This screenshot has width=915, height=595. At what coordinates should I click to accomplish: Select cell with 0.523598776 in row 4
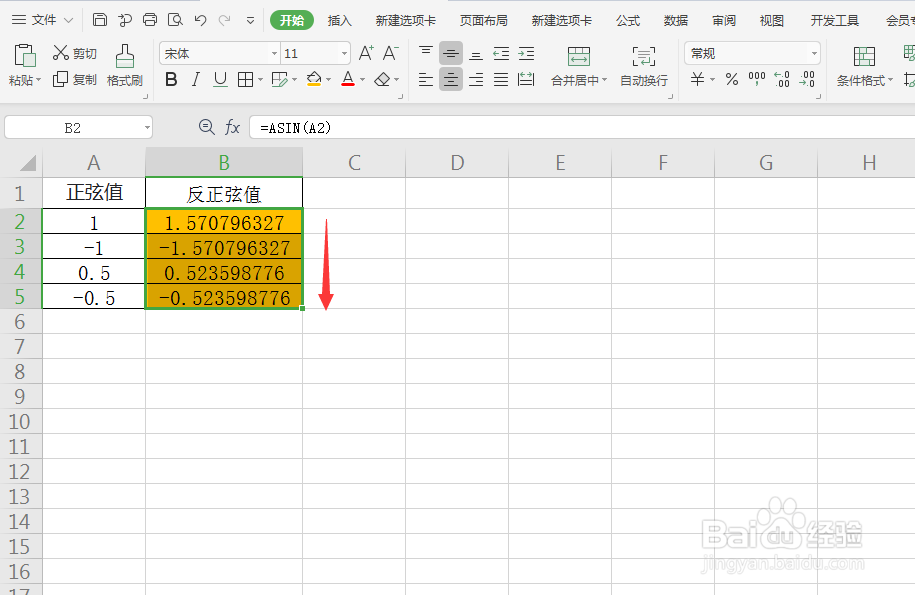(x=224, y=272)
